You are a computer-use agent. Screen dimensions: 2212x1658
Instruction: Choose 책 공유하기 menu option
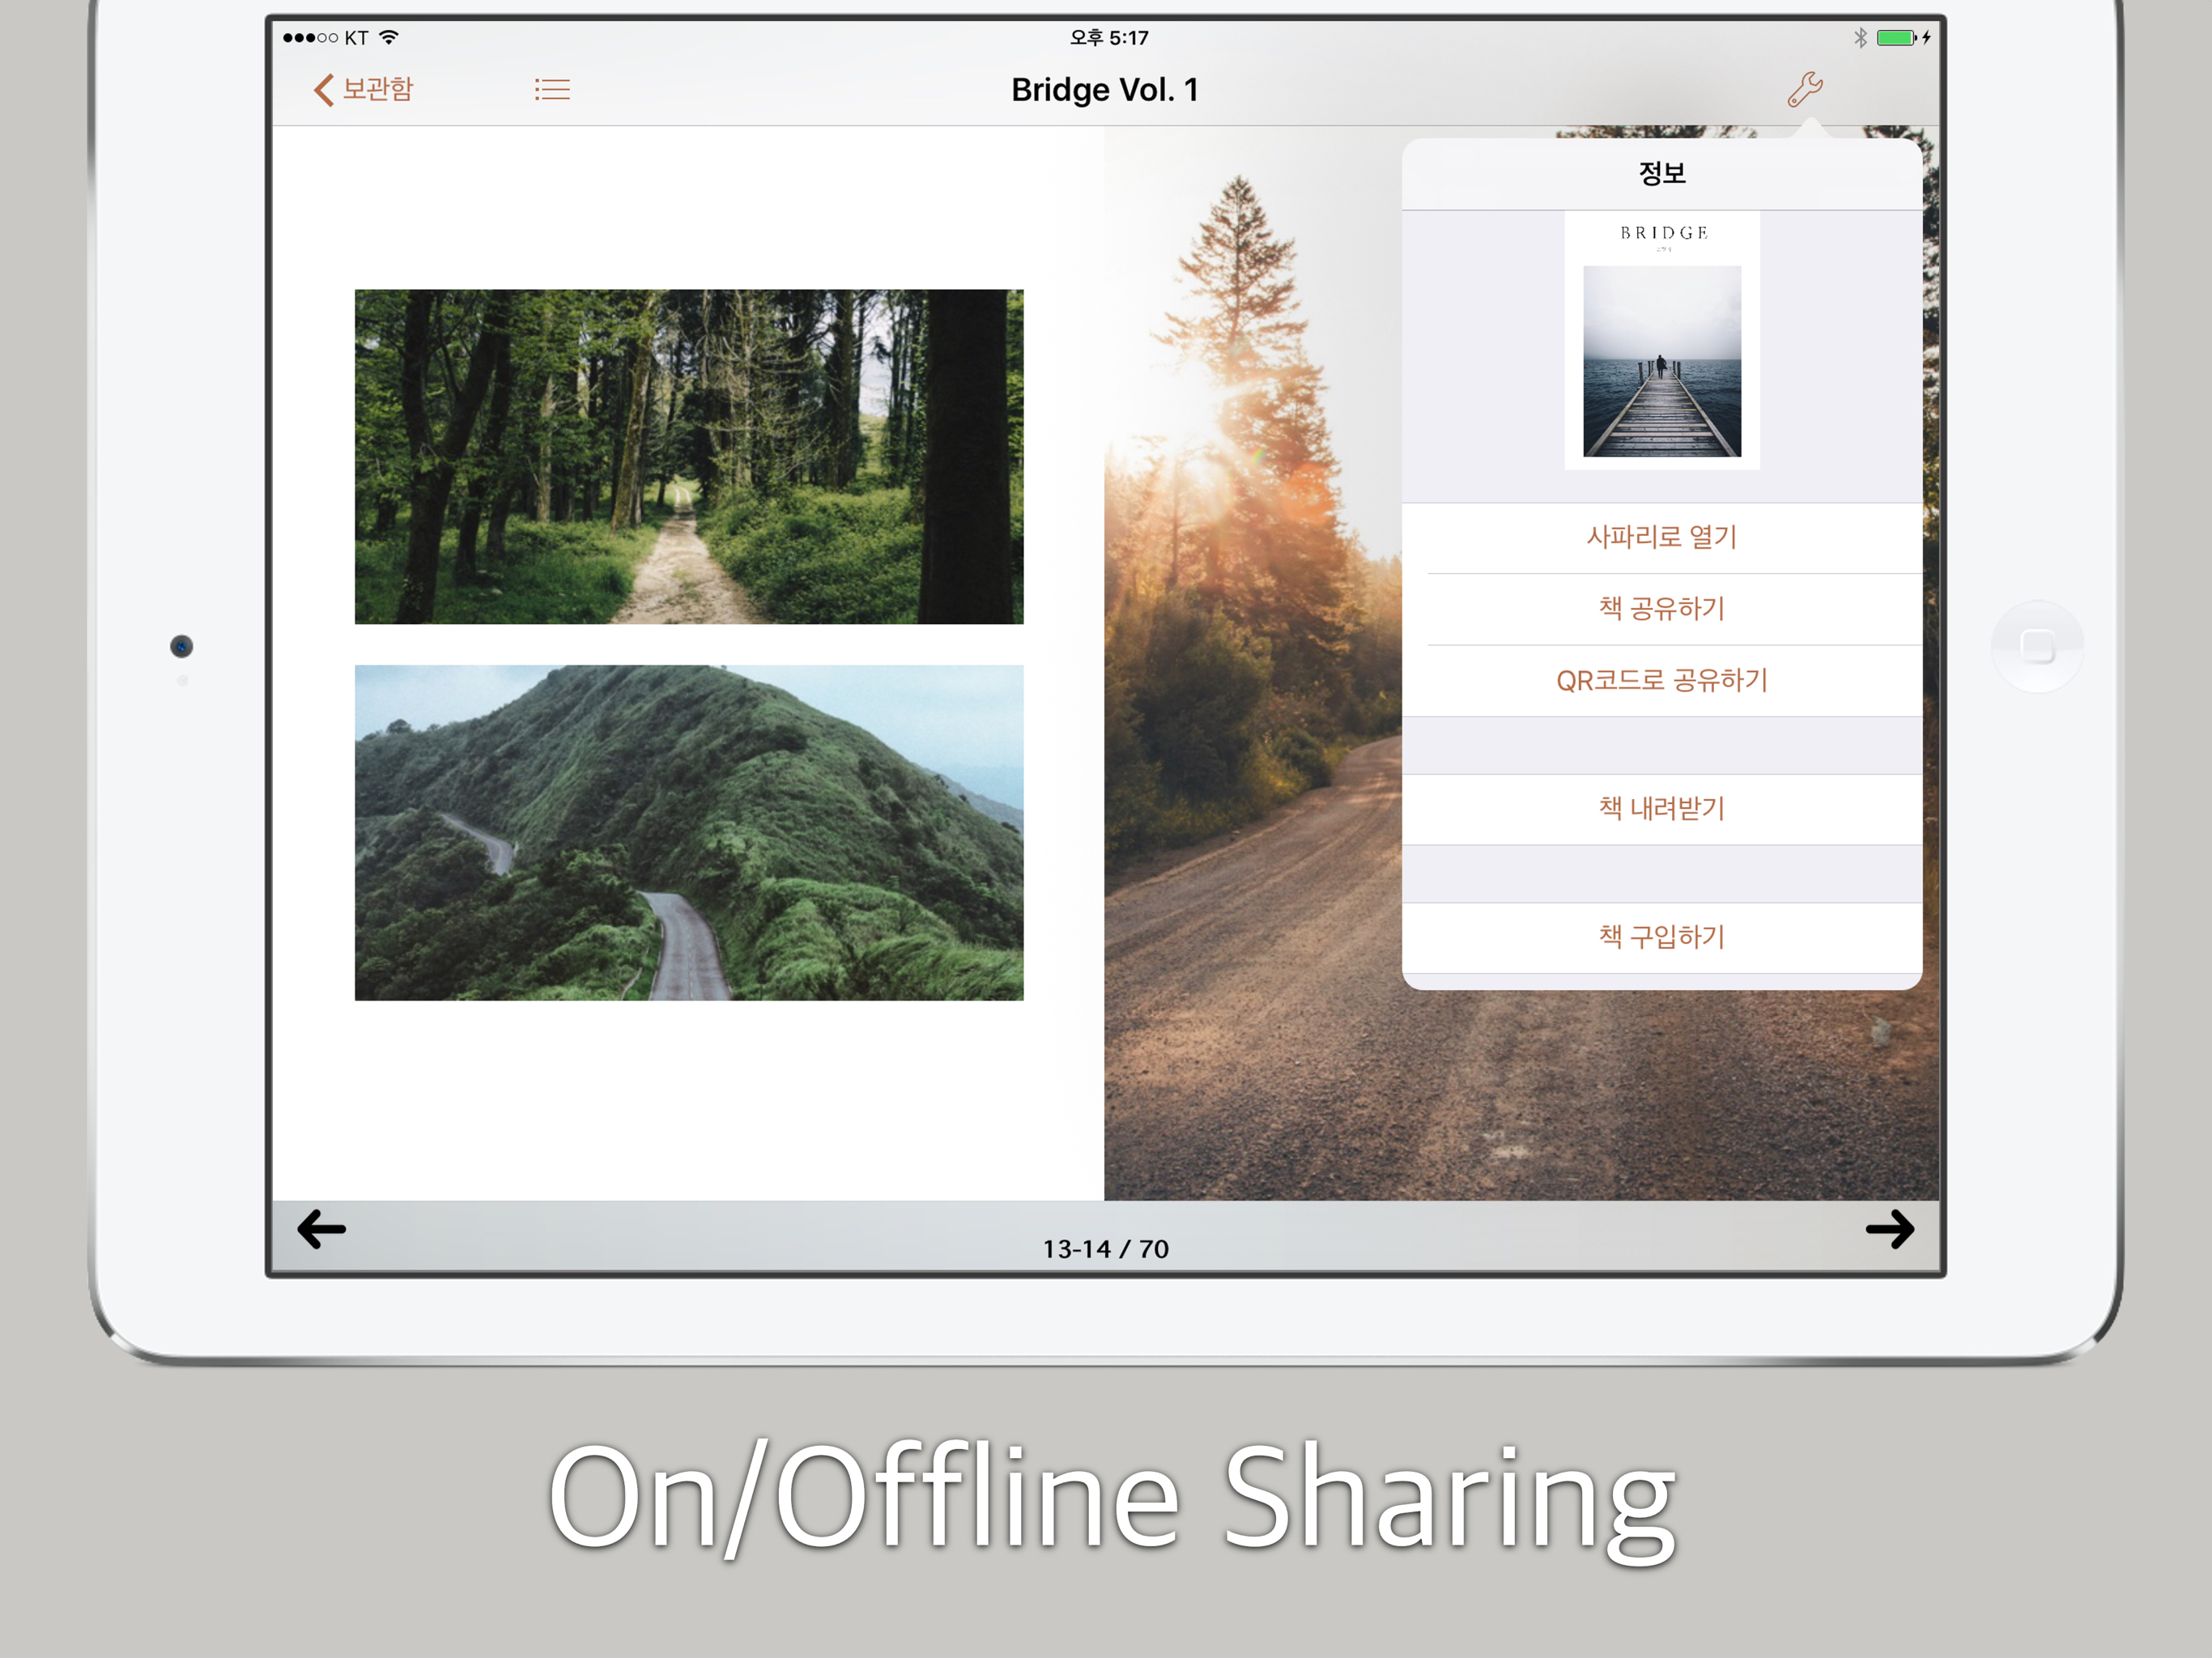(1661, 609)
